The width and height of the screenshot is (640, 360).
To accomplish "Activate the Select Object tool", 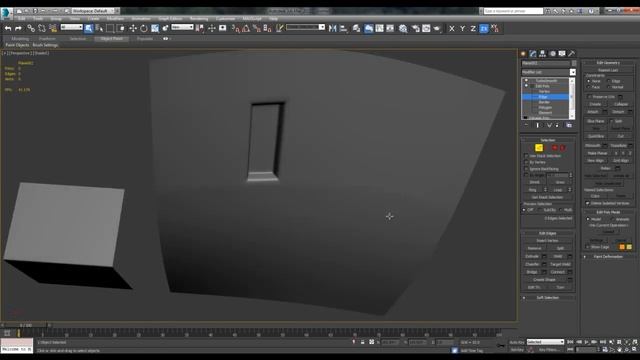I will [x=89, y=28].
